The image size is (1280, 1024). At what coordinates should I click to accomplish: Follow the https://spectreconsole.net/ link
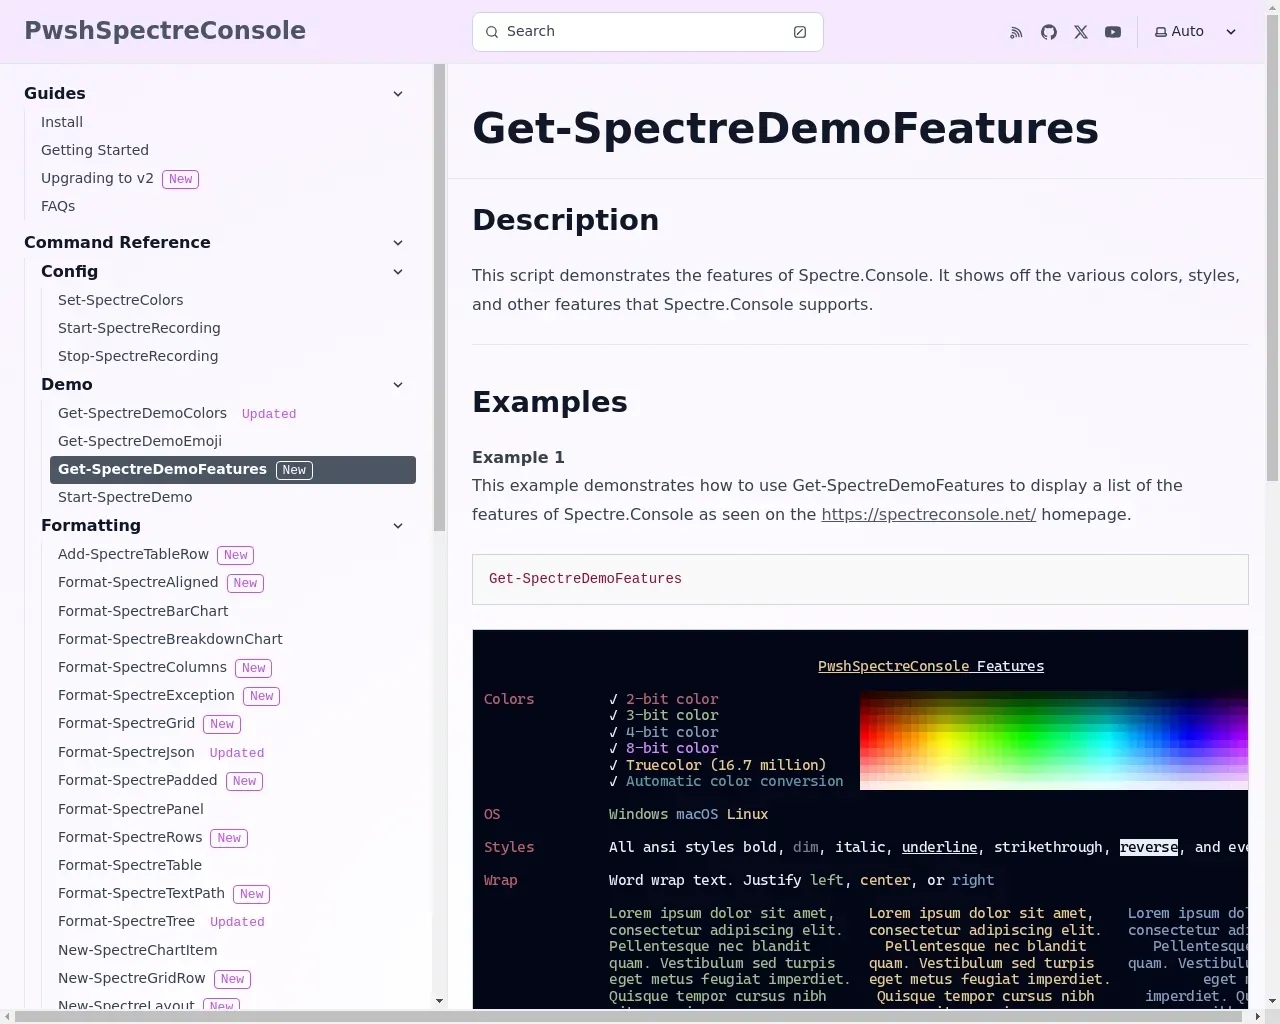click(928, 514)
